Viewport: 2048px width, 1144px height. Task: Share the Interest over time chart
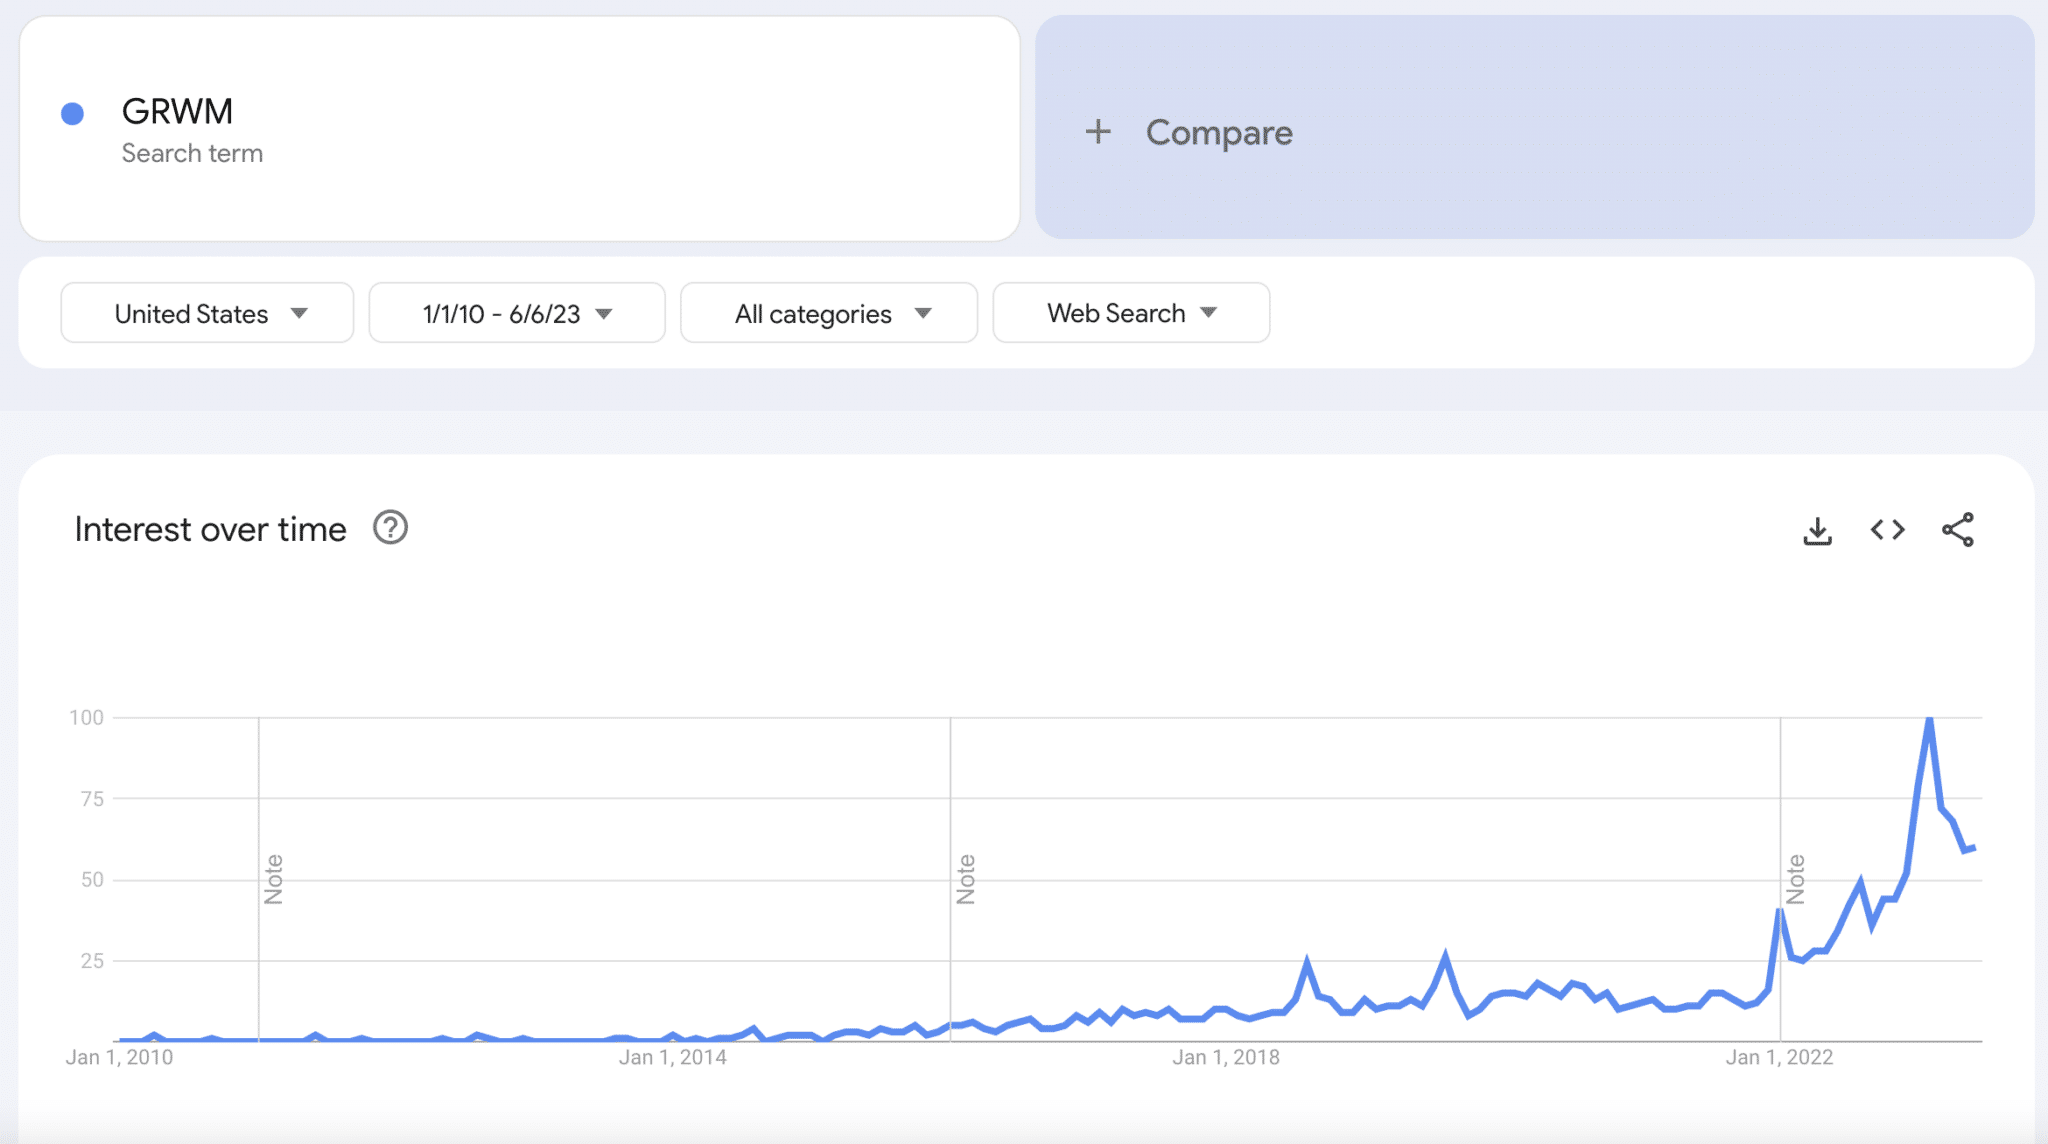(1957, 530)
